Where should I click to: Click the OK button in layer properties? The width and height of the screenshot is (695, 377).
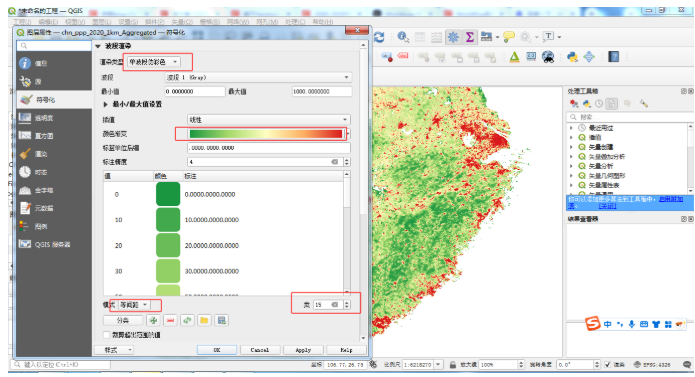click(x=217, y=350)
